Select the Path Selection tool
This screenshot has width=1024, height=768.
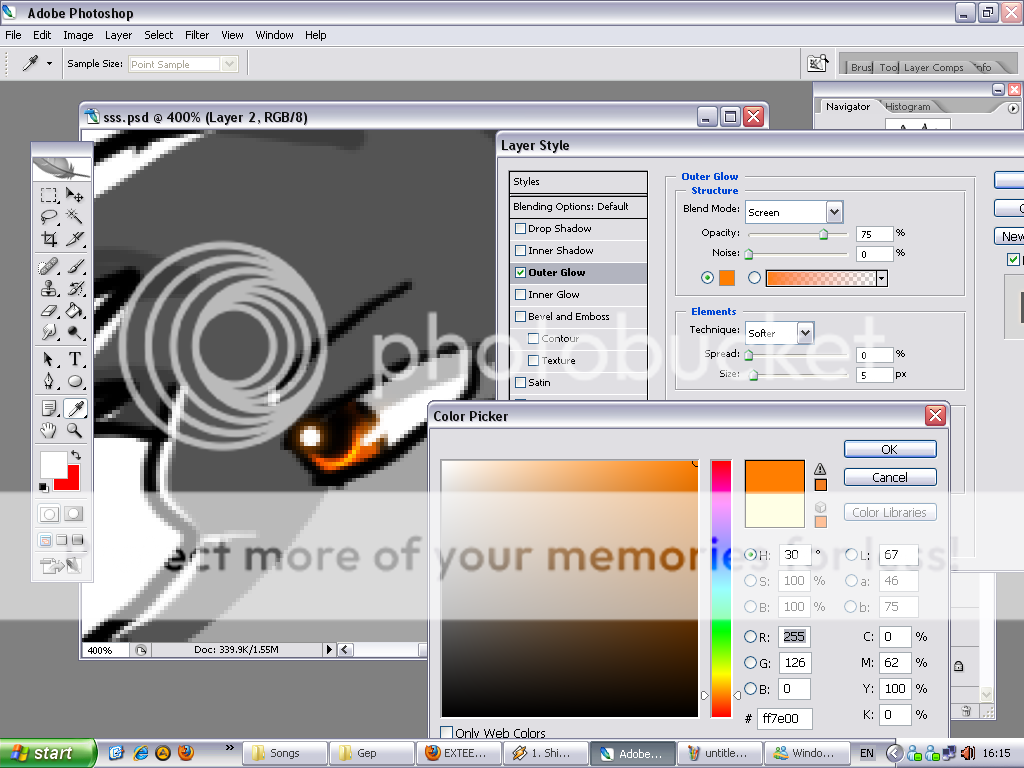click(x=48, y=359)
